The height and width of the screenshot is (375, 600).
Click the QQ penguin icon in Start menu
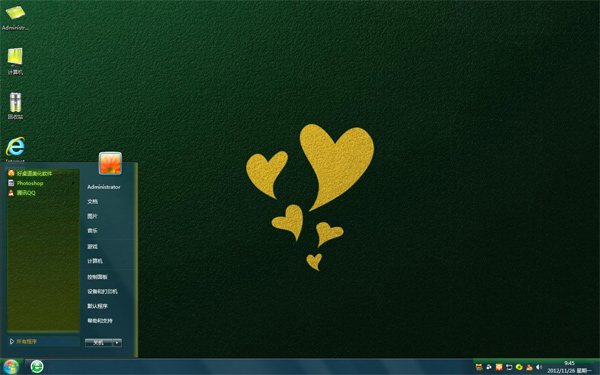point(11,193)
